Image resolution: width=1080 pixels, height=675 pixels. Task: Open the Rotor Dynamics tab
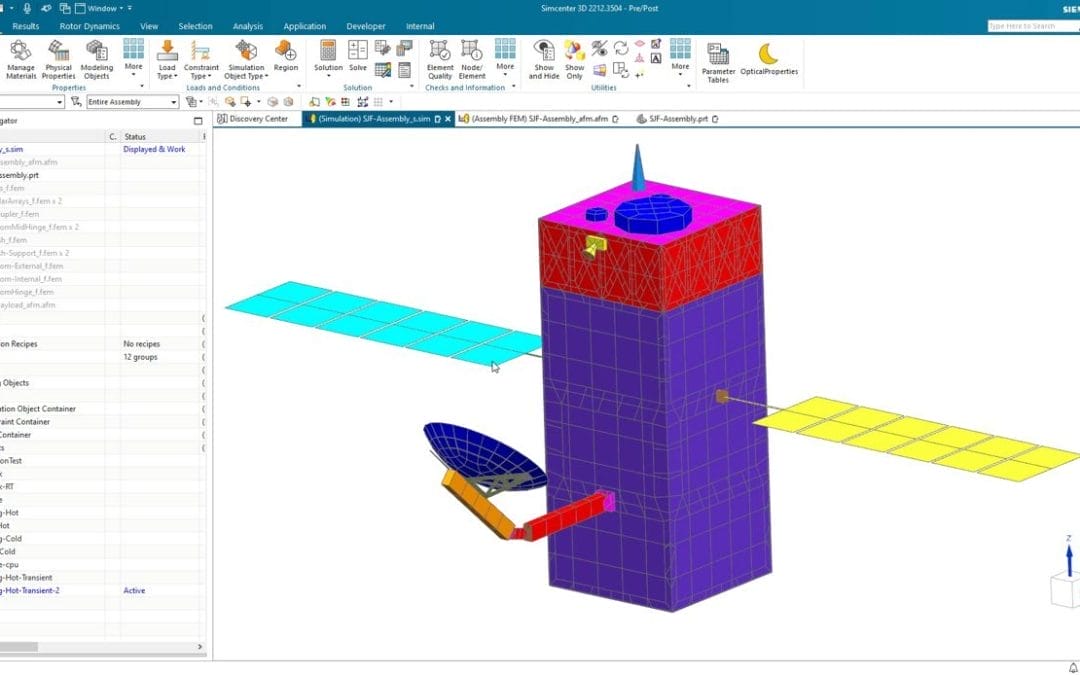coord(90,26)
